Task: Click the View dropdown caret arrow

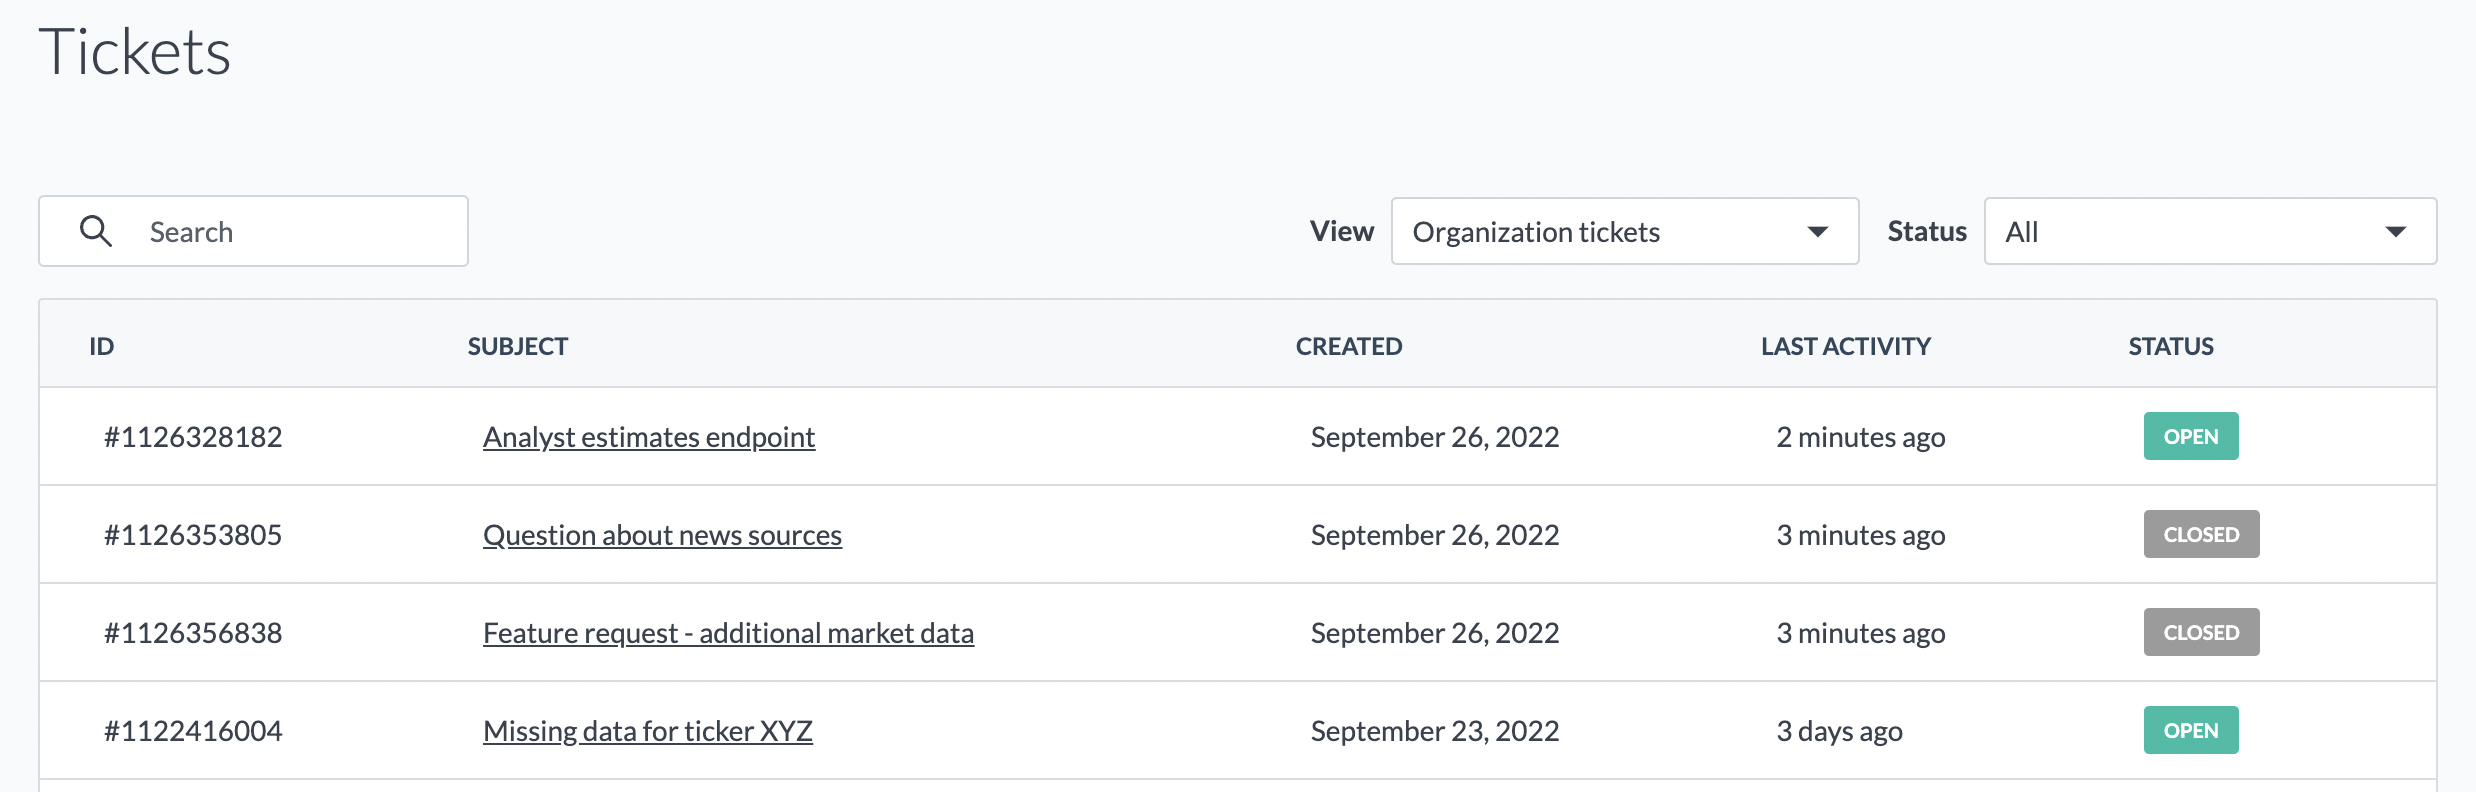Action: [x=1818, y=232]
